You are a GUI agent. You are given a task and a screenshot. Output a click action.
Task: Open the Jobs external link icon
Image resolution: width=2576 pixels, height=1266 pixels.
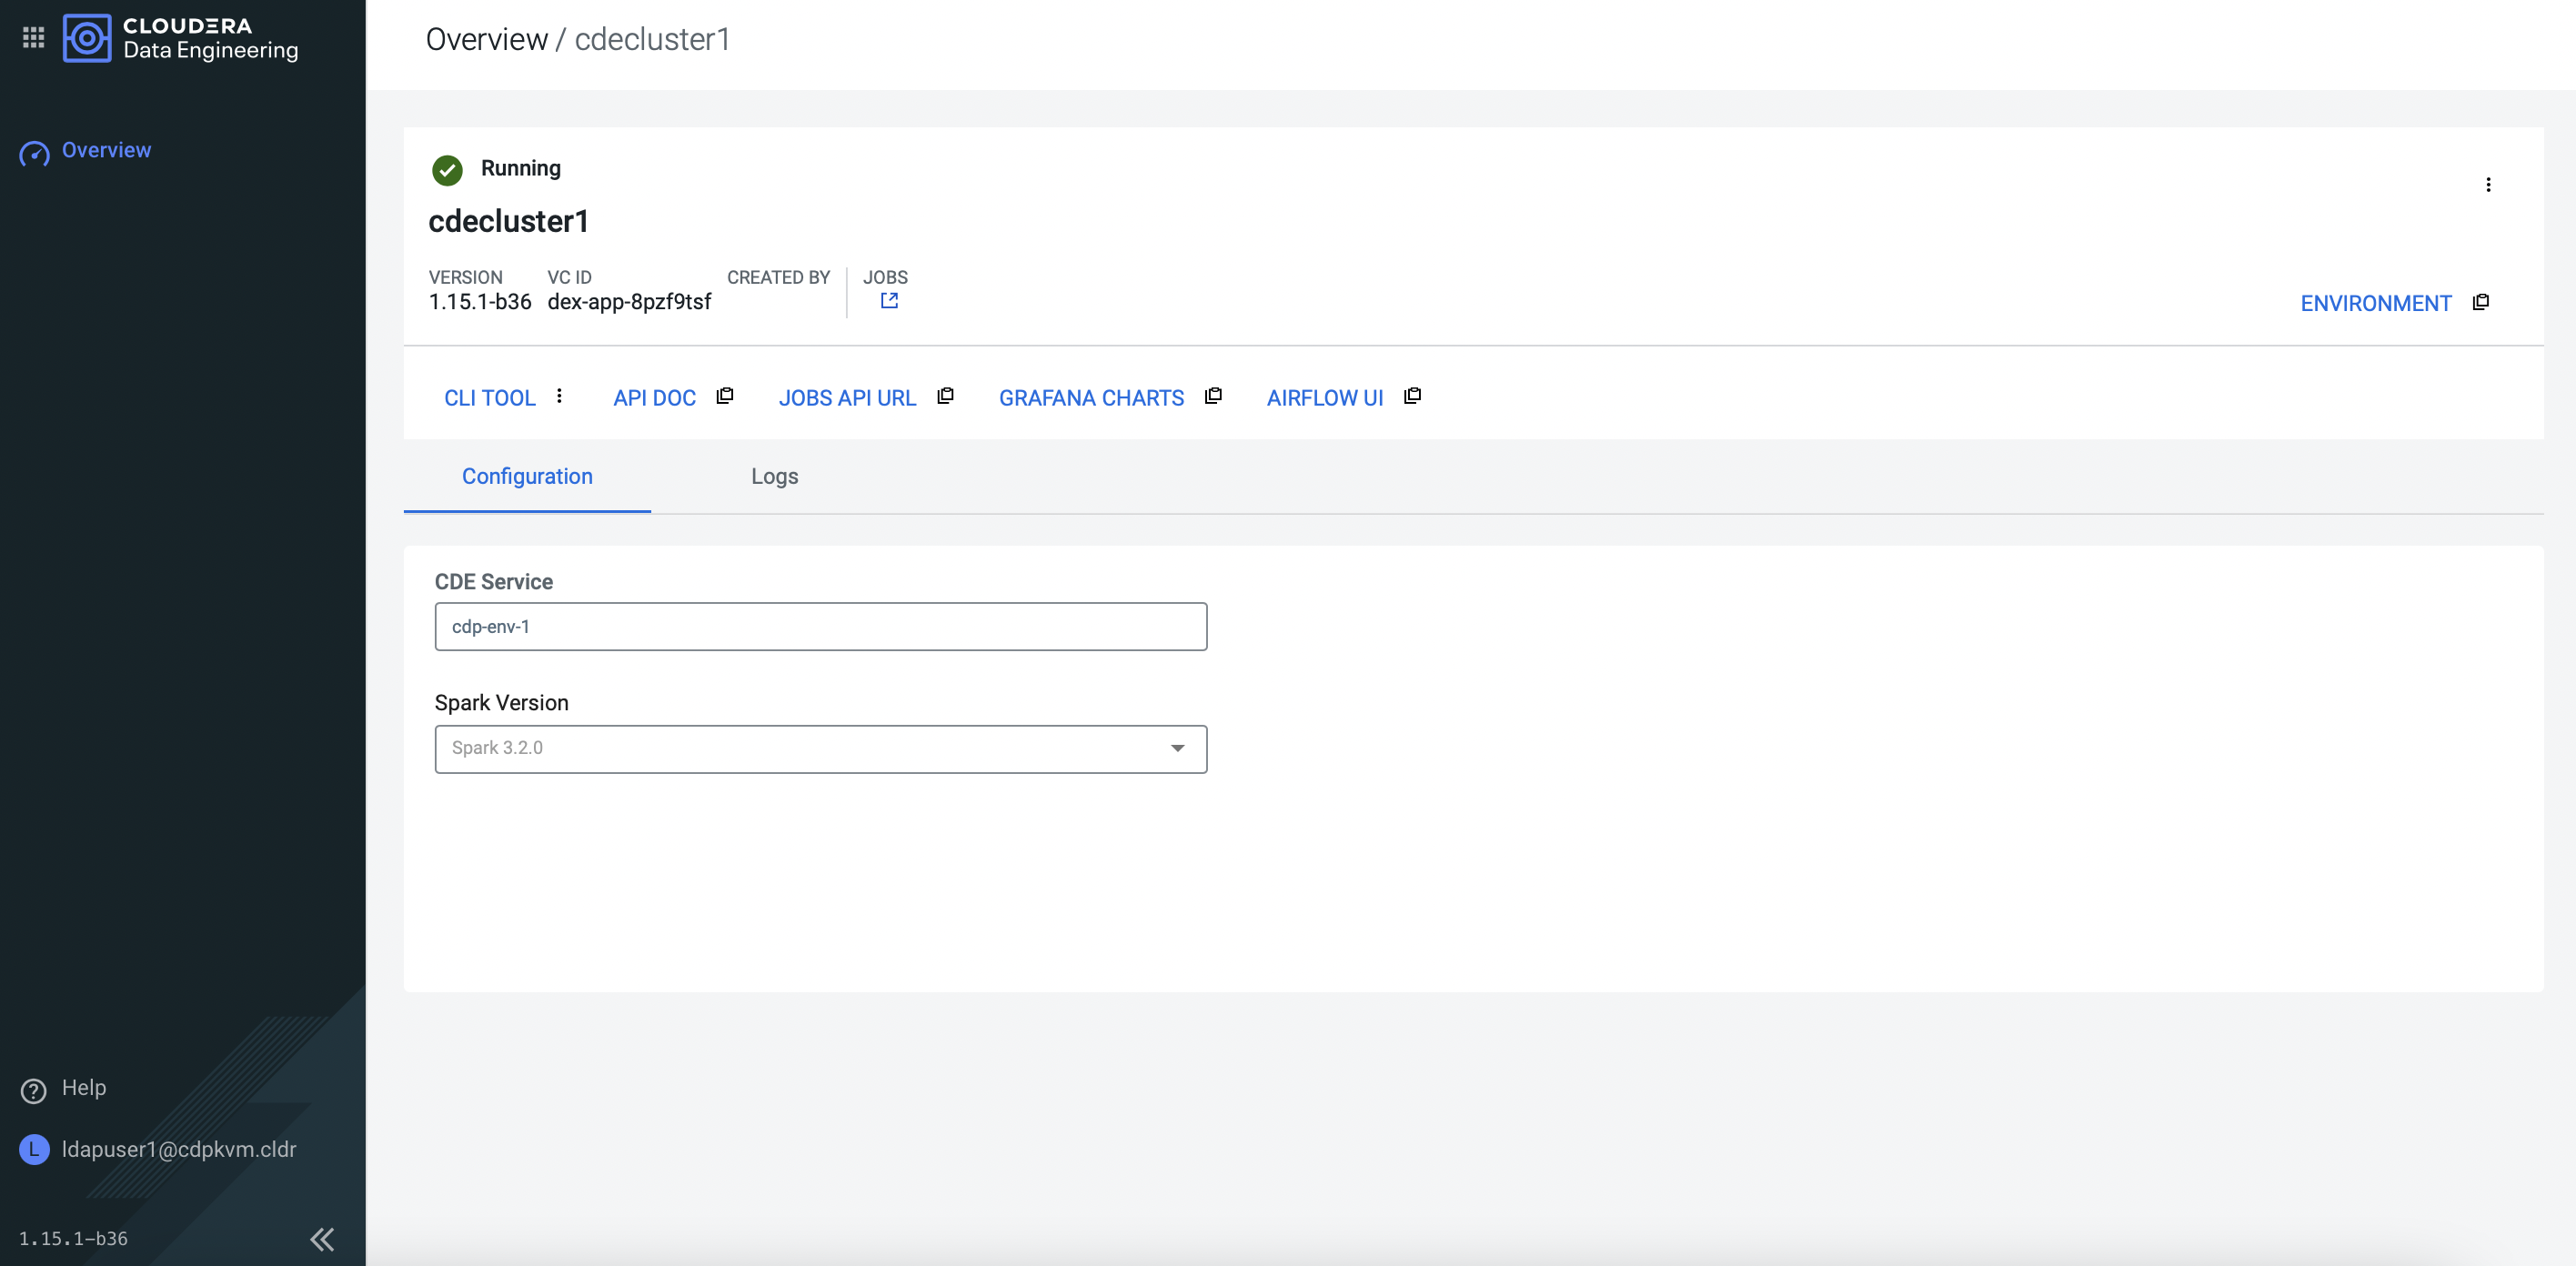(x=888, y=301)
